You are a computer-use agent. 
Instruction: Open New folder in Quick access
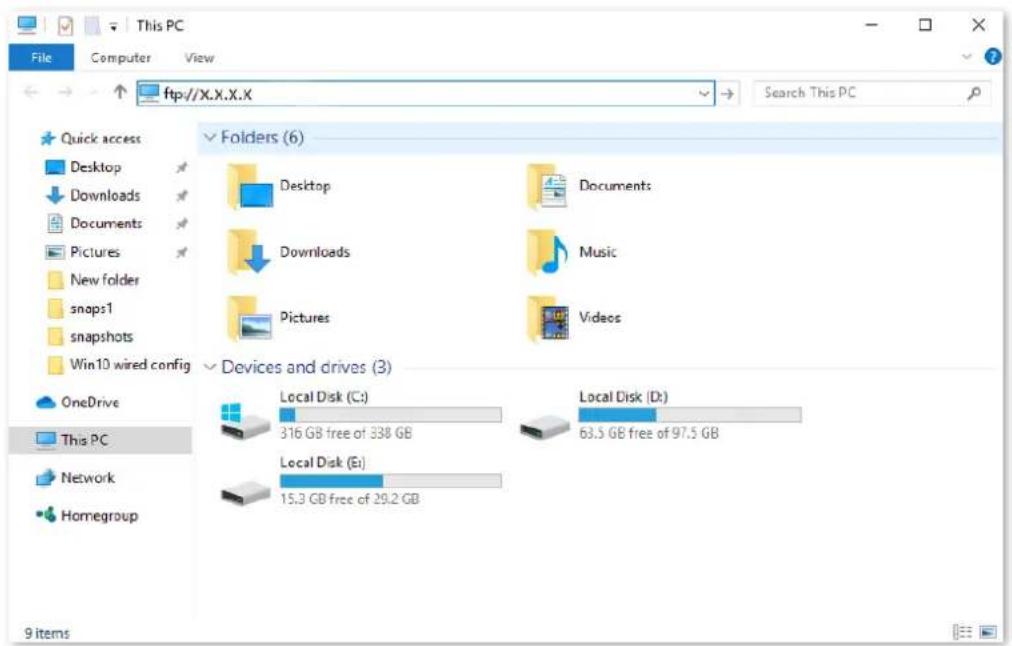pyautogui.click(x=104, y=280)
